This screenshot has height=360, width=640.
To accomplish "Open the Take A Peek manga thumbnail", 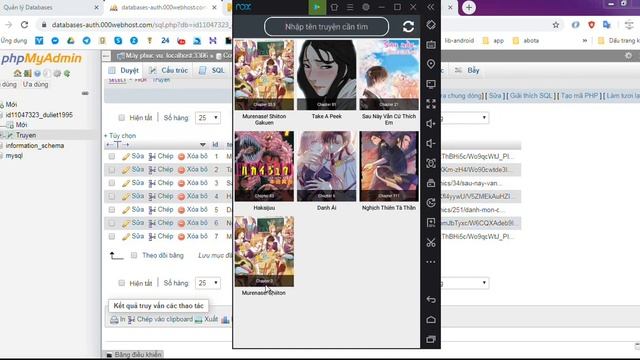I will coord(327,75).
